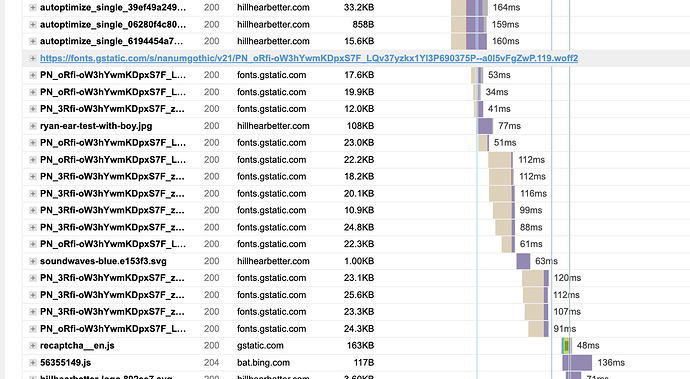This screenshot has width=690, height=379.
Task: Open the fonts.gstatic.com nanumgothic woff2 URL
Action: [x=309, y=58]
